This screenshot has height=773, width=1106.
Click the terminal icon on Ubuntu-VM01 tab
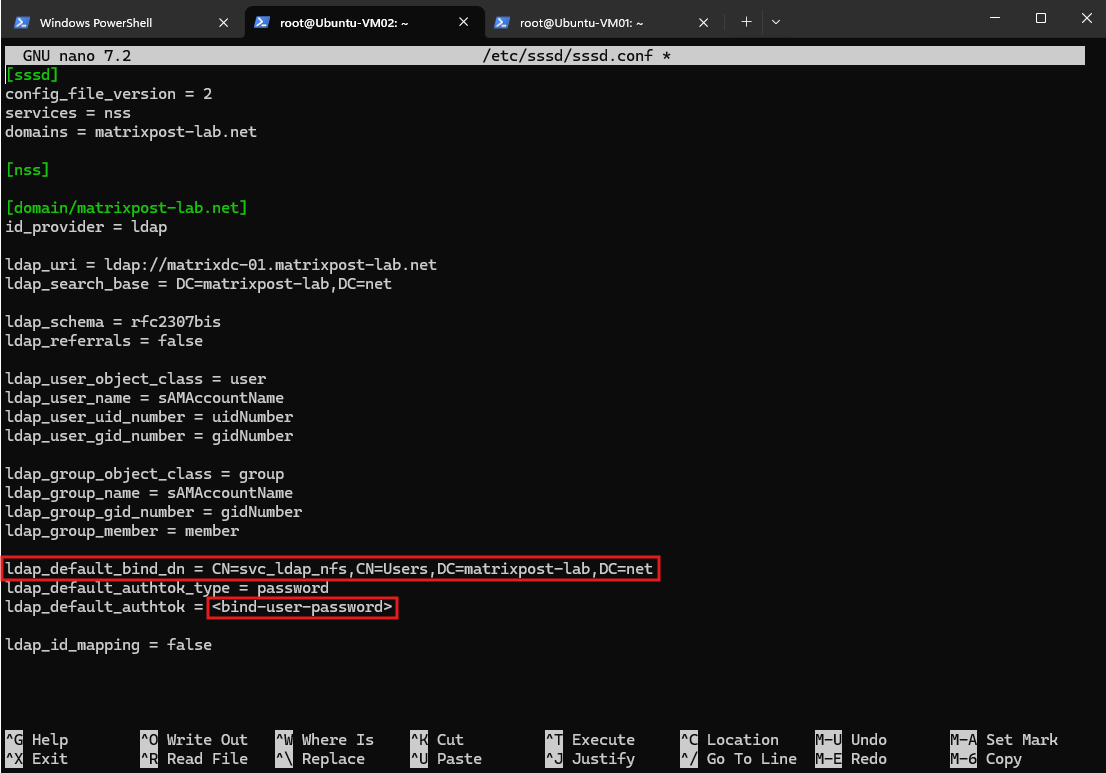502,23
